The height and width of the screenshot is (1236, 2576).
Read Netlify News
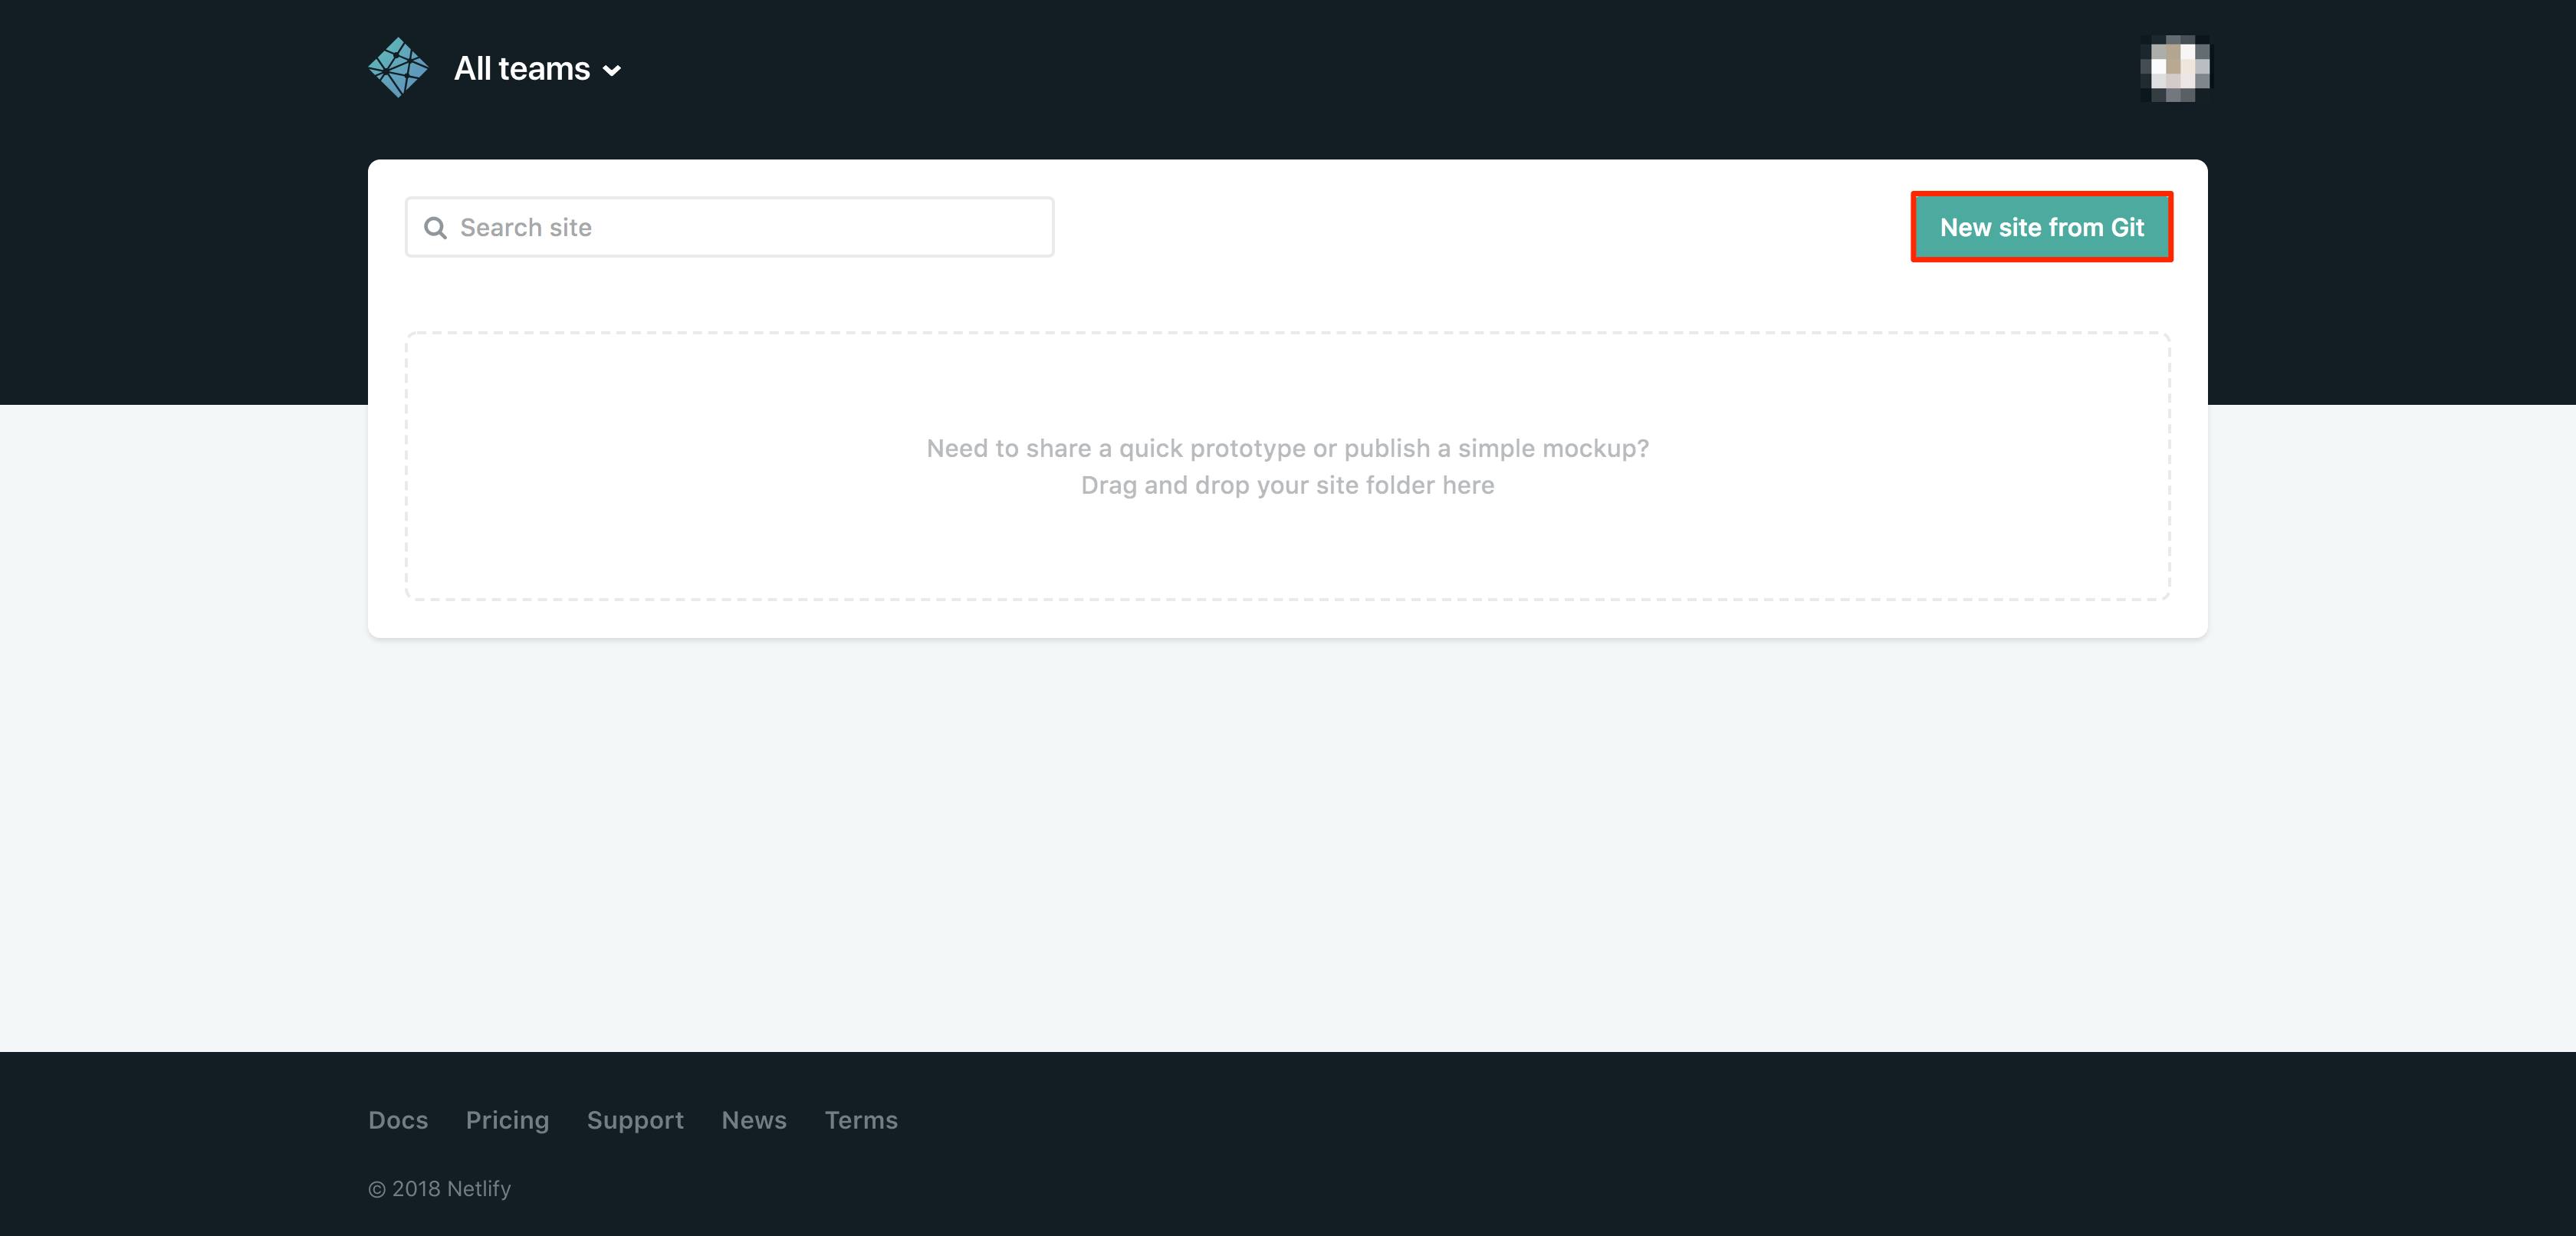(x=754, y=1120)
